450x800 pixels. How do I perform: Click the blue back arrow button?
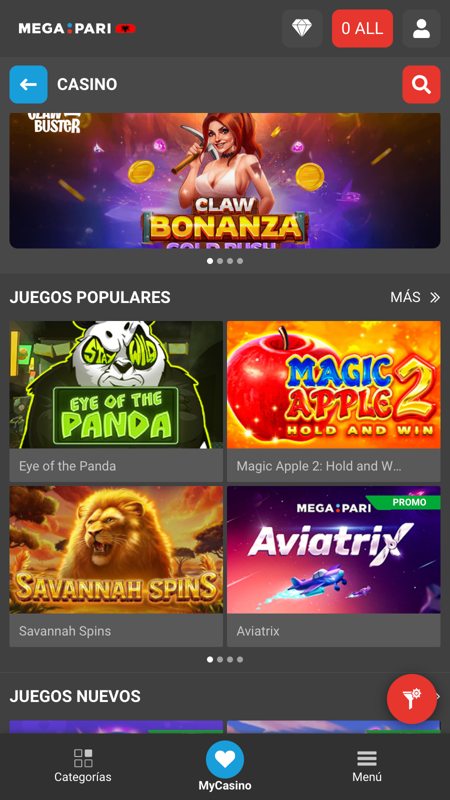tap(29, 84)
